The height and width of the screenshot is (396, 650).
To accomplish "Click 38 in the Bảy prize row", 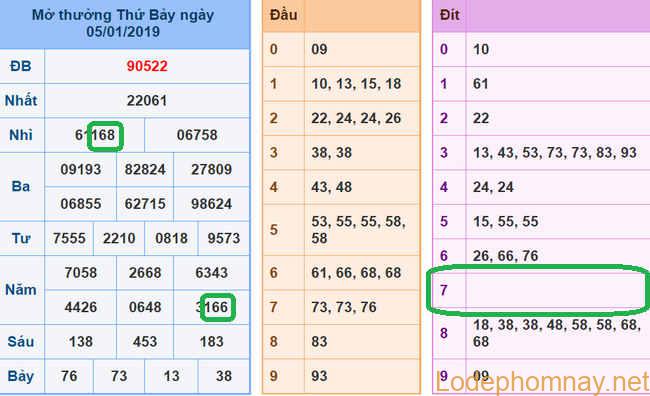I will [224, 376].
